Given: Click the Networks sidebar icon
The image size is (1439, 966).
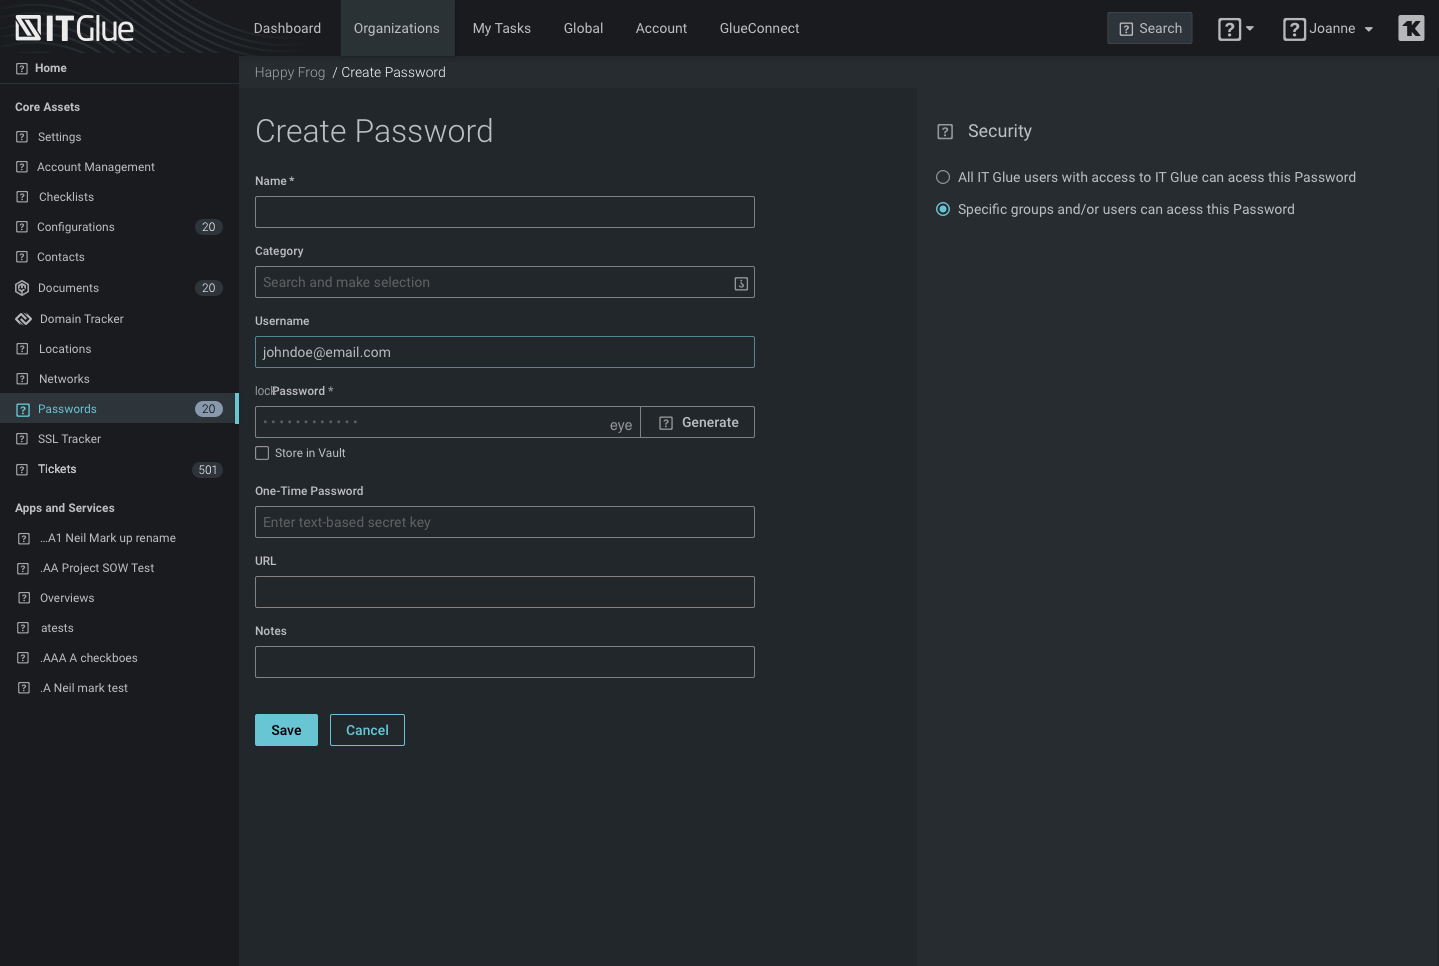Looking at the screenshot, I should click(x=22, y=379).
